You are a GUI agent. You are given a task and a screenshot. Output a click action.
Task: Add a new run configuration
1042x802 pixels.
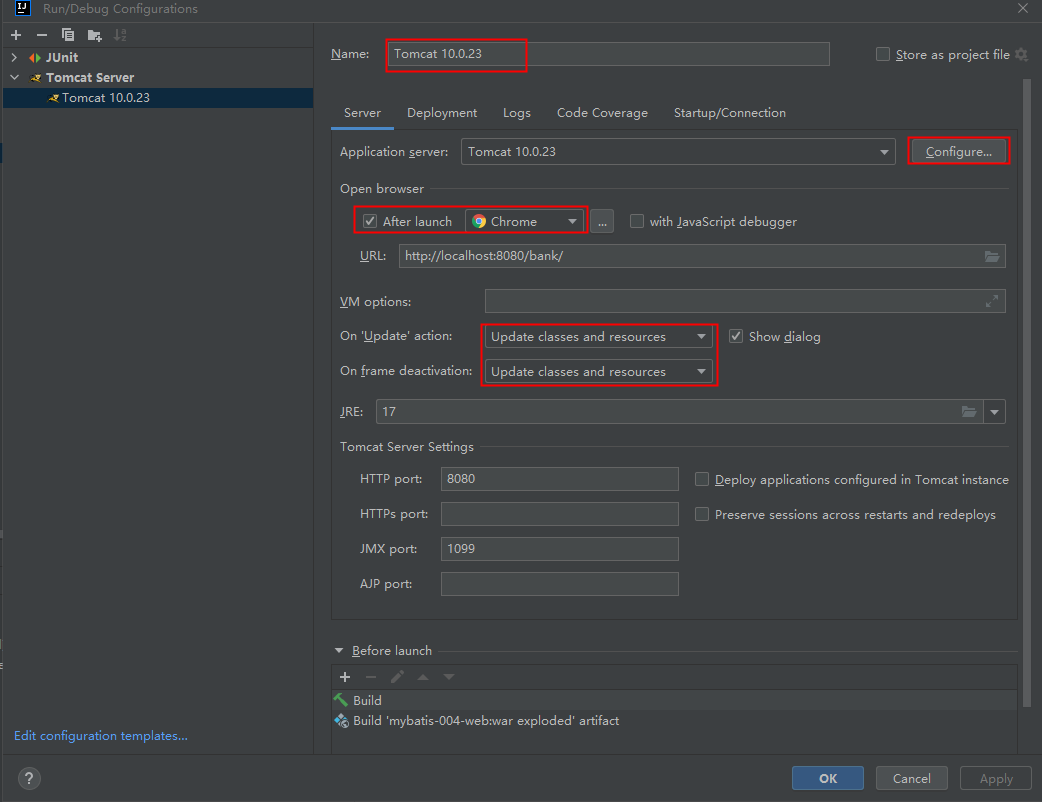click(17, 35)
